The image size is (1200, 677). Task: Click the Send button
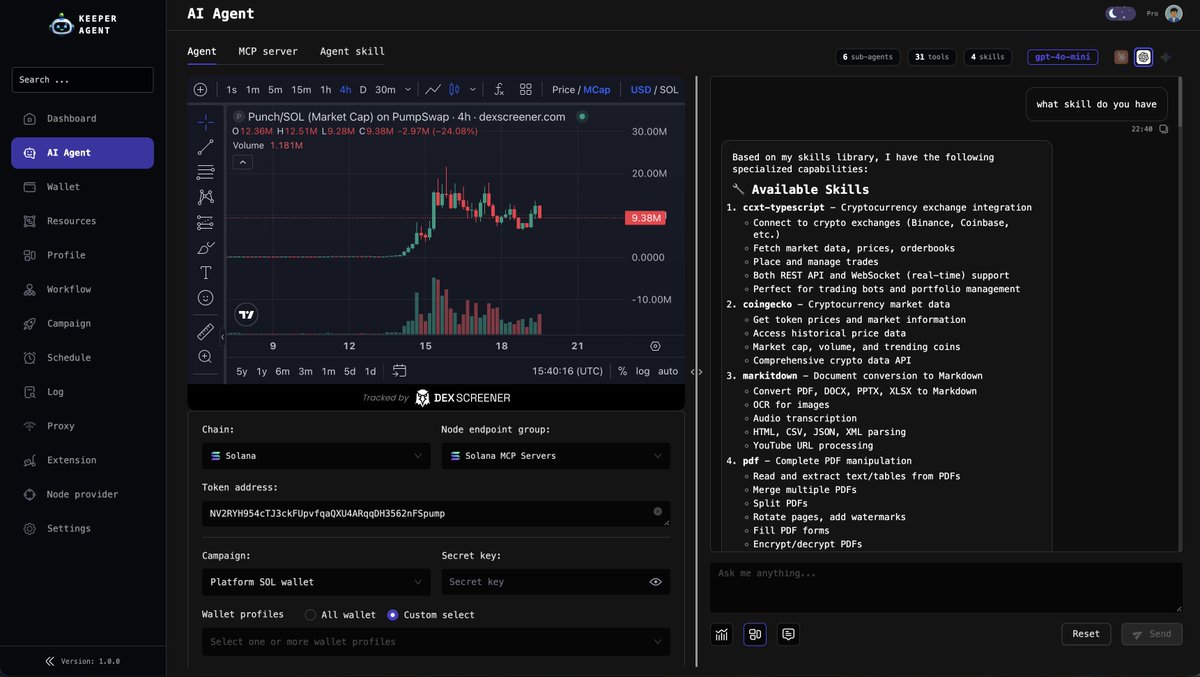[1151, 634]
